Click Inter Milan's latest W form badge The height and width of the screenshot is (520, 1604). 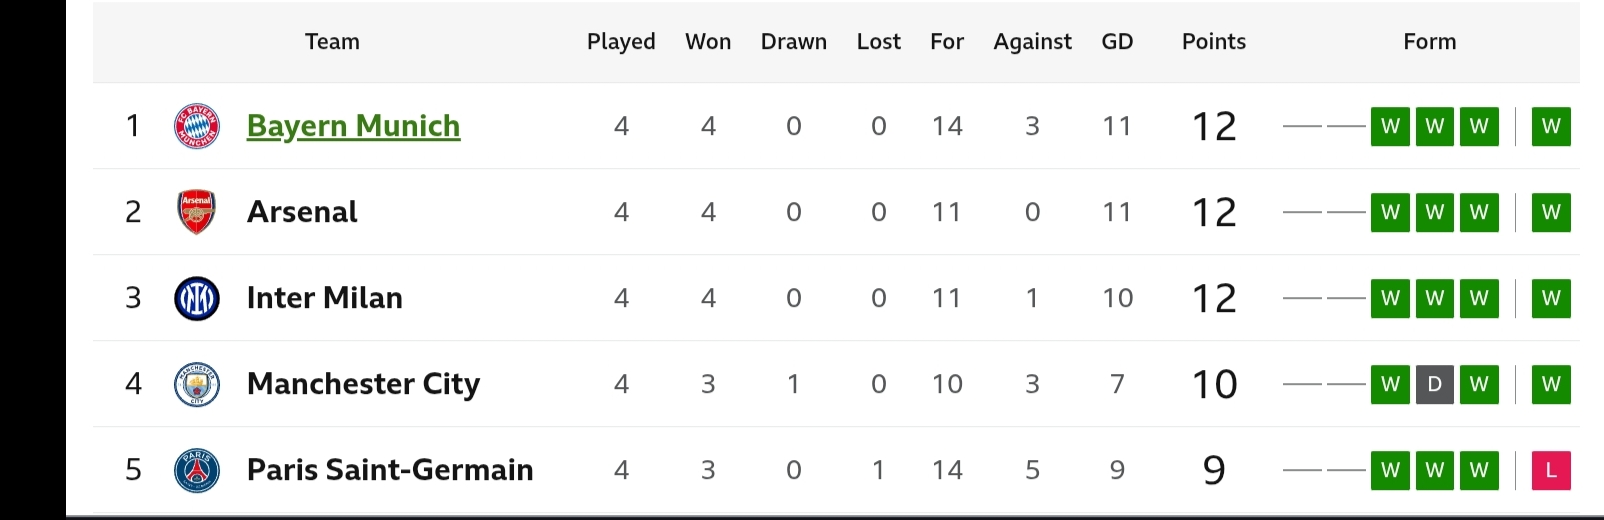1551,298
